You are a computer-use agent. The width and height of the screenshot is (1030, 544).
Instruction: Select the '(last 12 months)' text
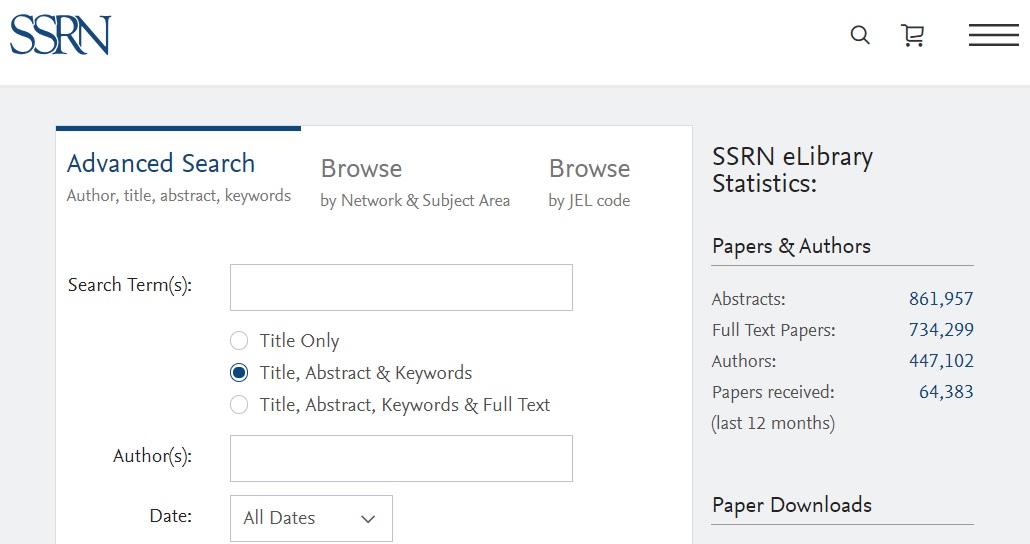[773, 423]
